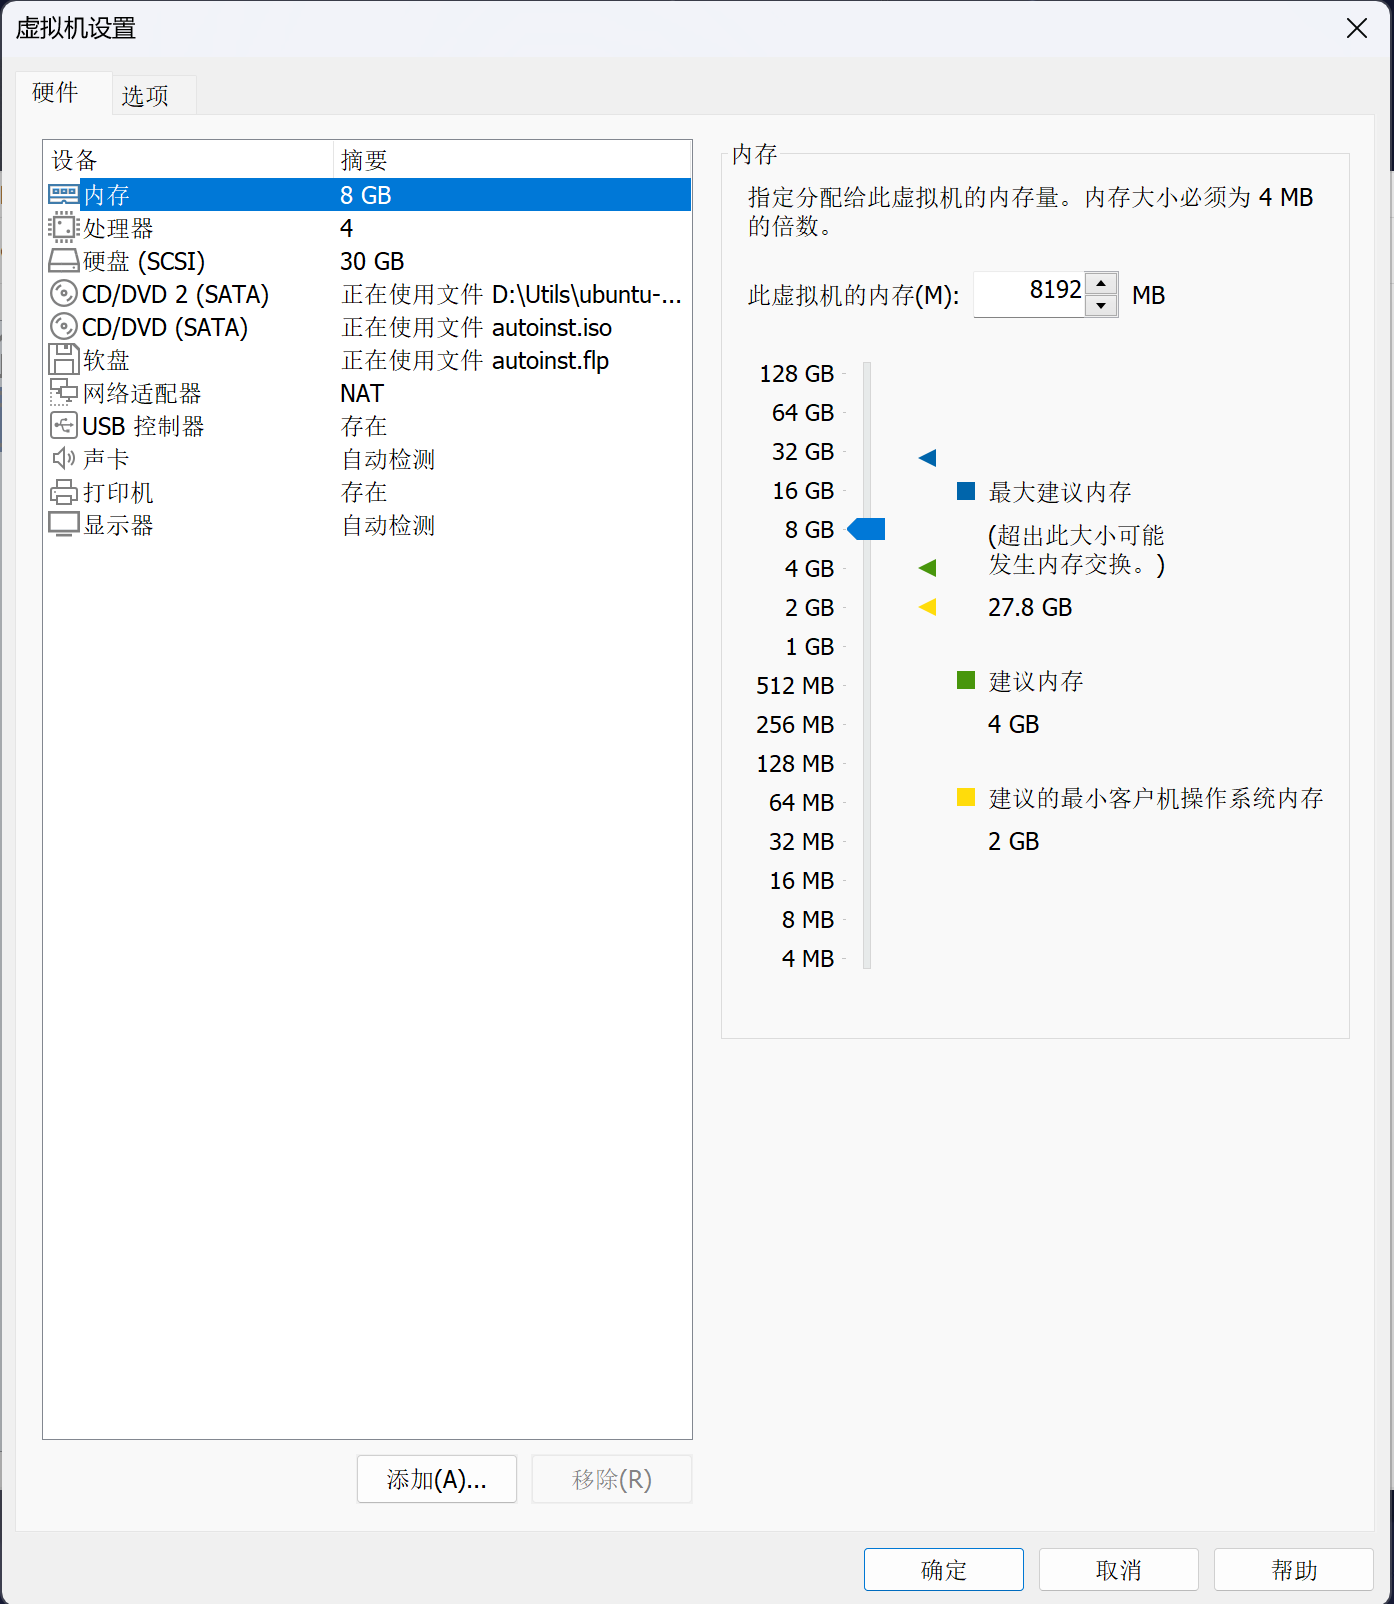Click the yellow minimum guest OS memory arrow

click(x=927, y=607)
